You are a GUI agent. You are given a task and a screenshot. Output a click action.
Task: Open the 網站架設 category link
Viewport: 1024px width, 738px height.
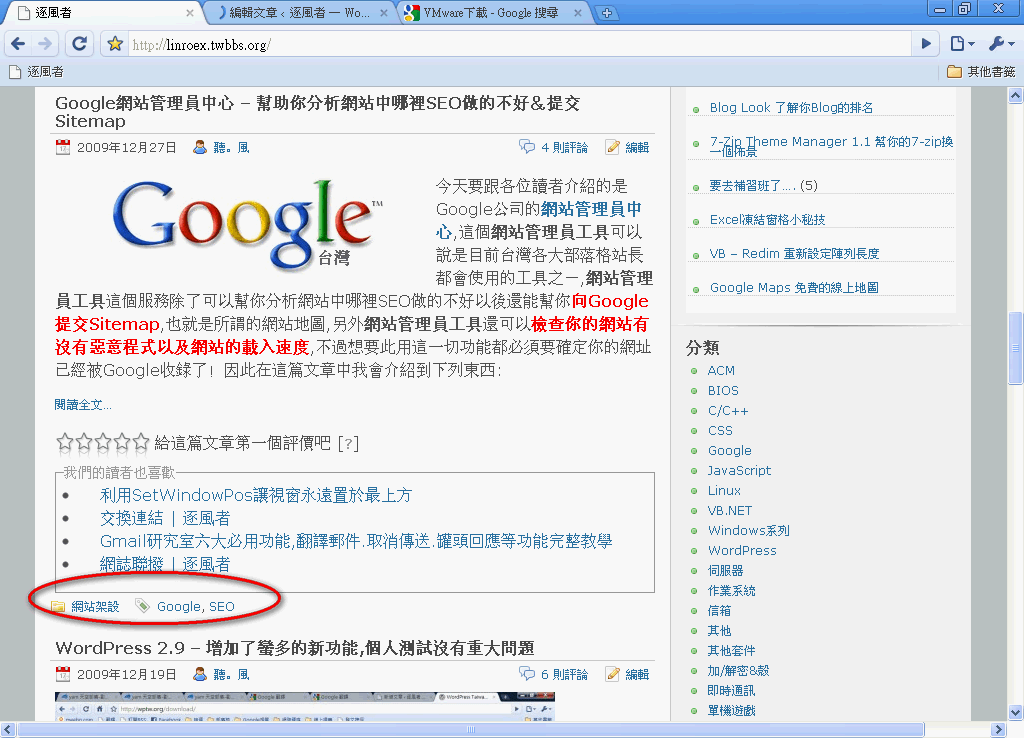coord(95,607)
